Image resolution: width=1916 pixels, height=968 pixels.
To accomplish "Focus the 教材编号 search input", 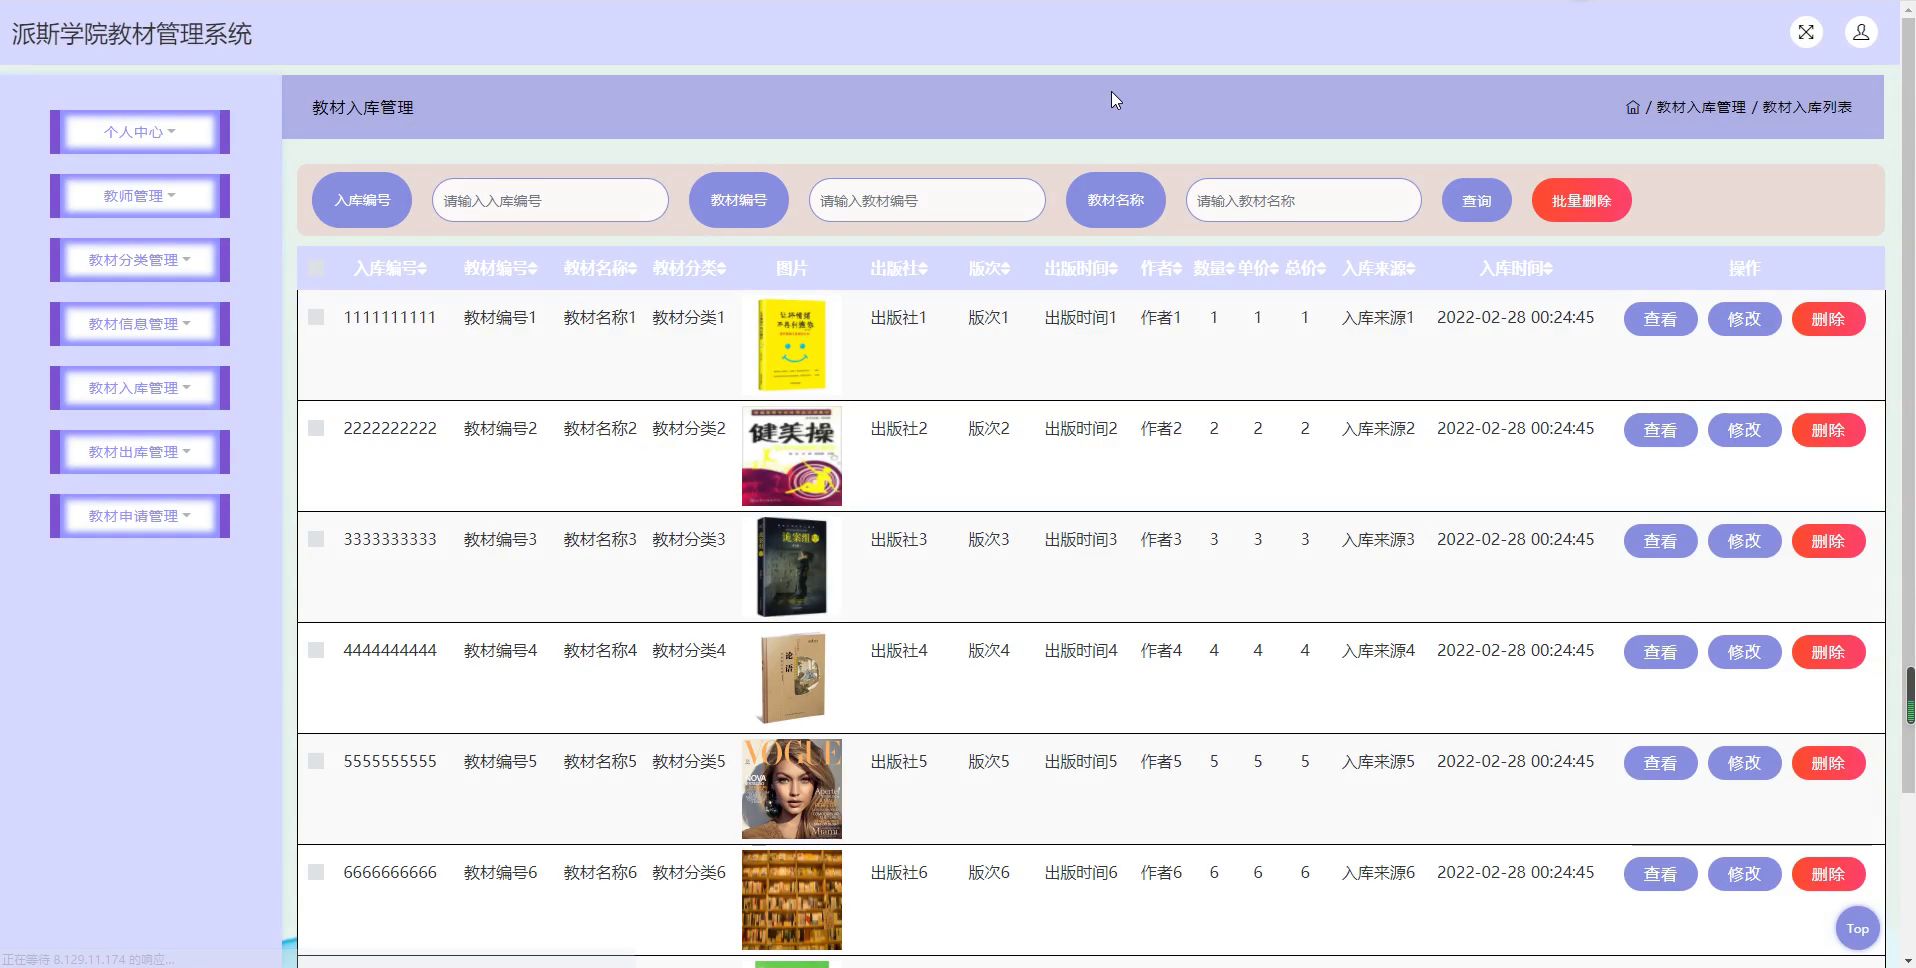I will click(x=927, y=201).
